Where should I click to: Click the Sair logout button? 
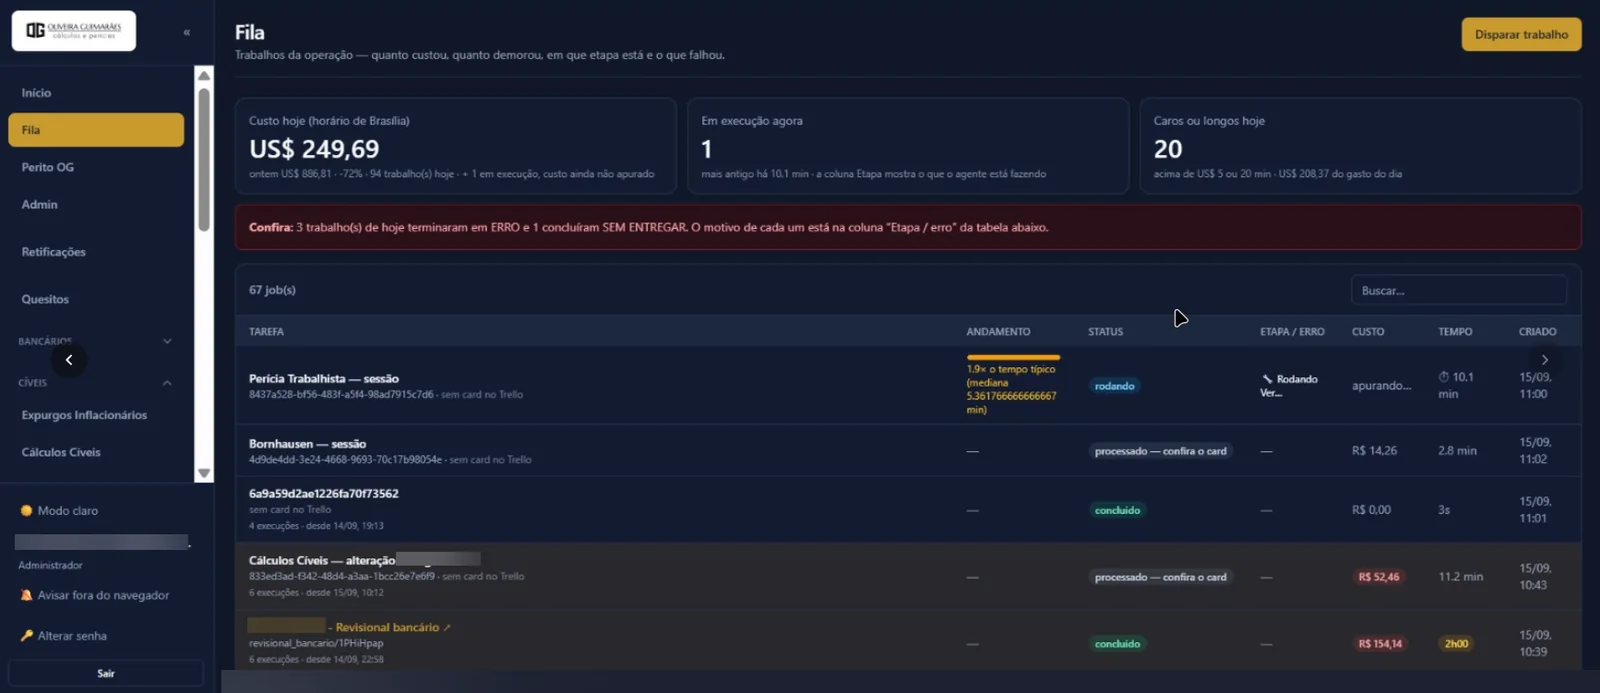tap(106, 673)
